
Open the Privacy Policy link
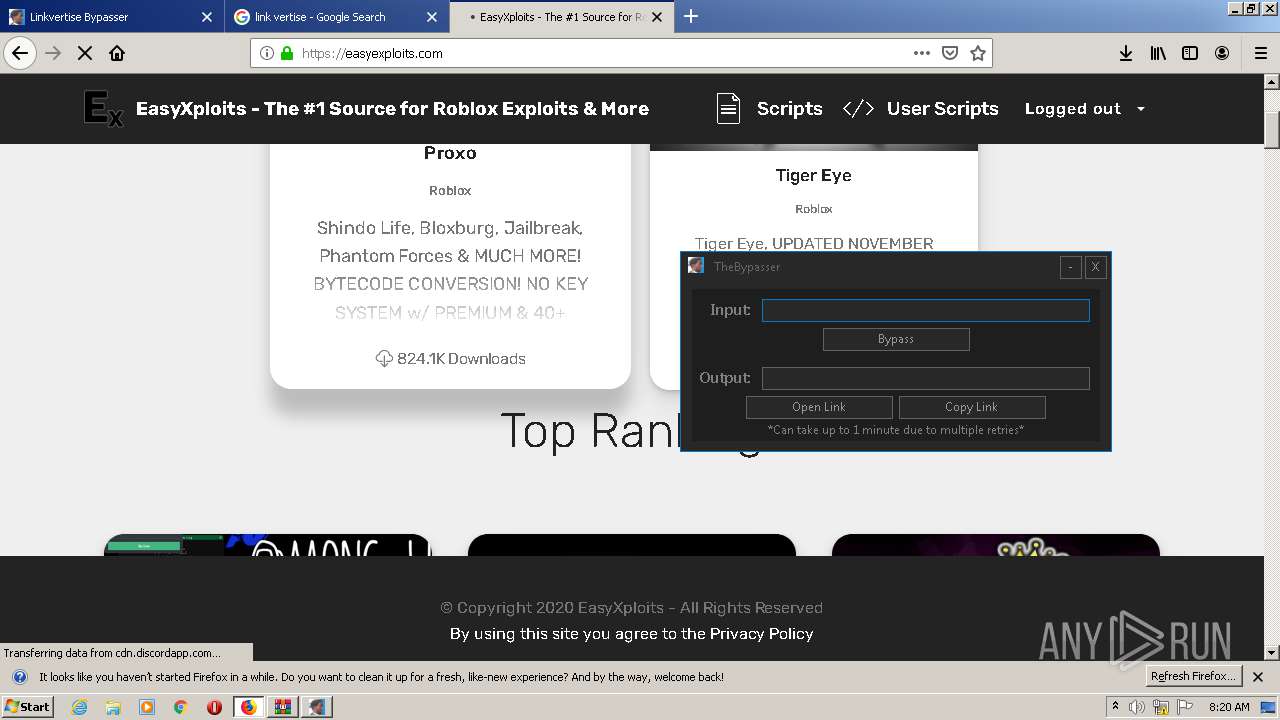(x=761, y=633)
